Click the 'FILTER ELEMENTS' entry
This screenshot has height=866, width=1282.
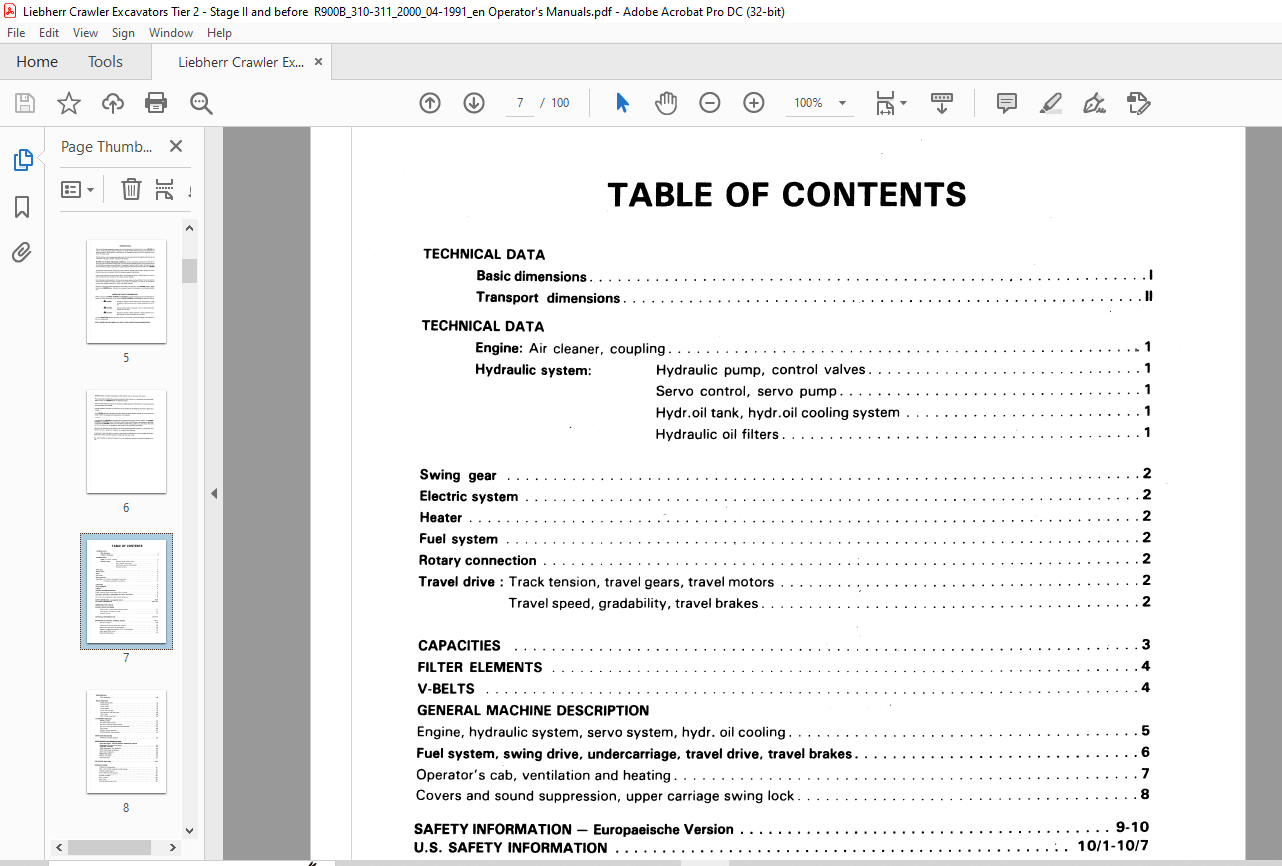coord(480,667)
